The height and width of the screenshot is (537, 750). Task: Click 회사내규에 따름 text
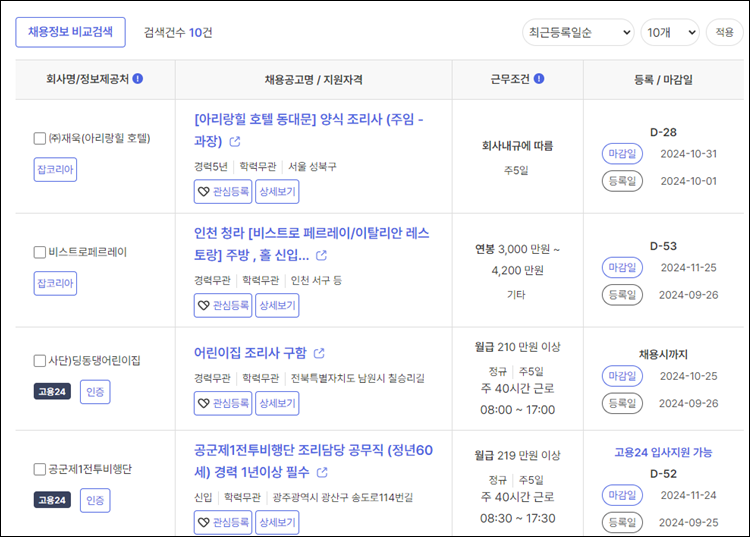pos(517,146)
